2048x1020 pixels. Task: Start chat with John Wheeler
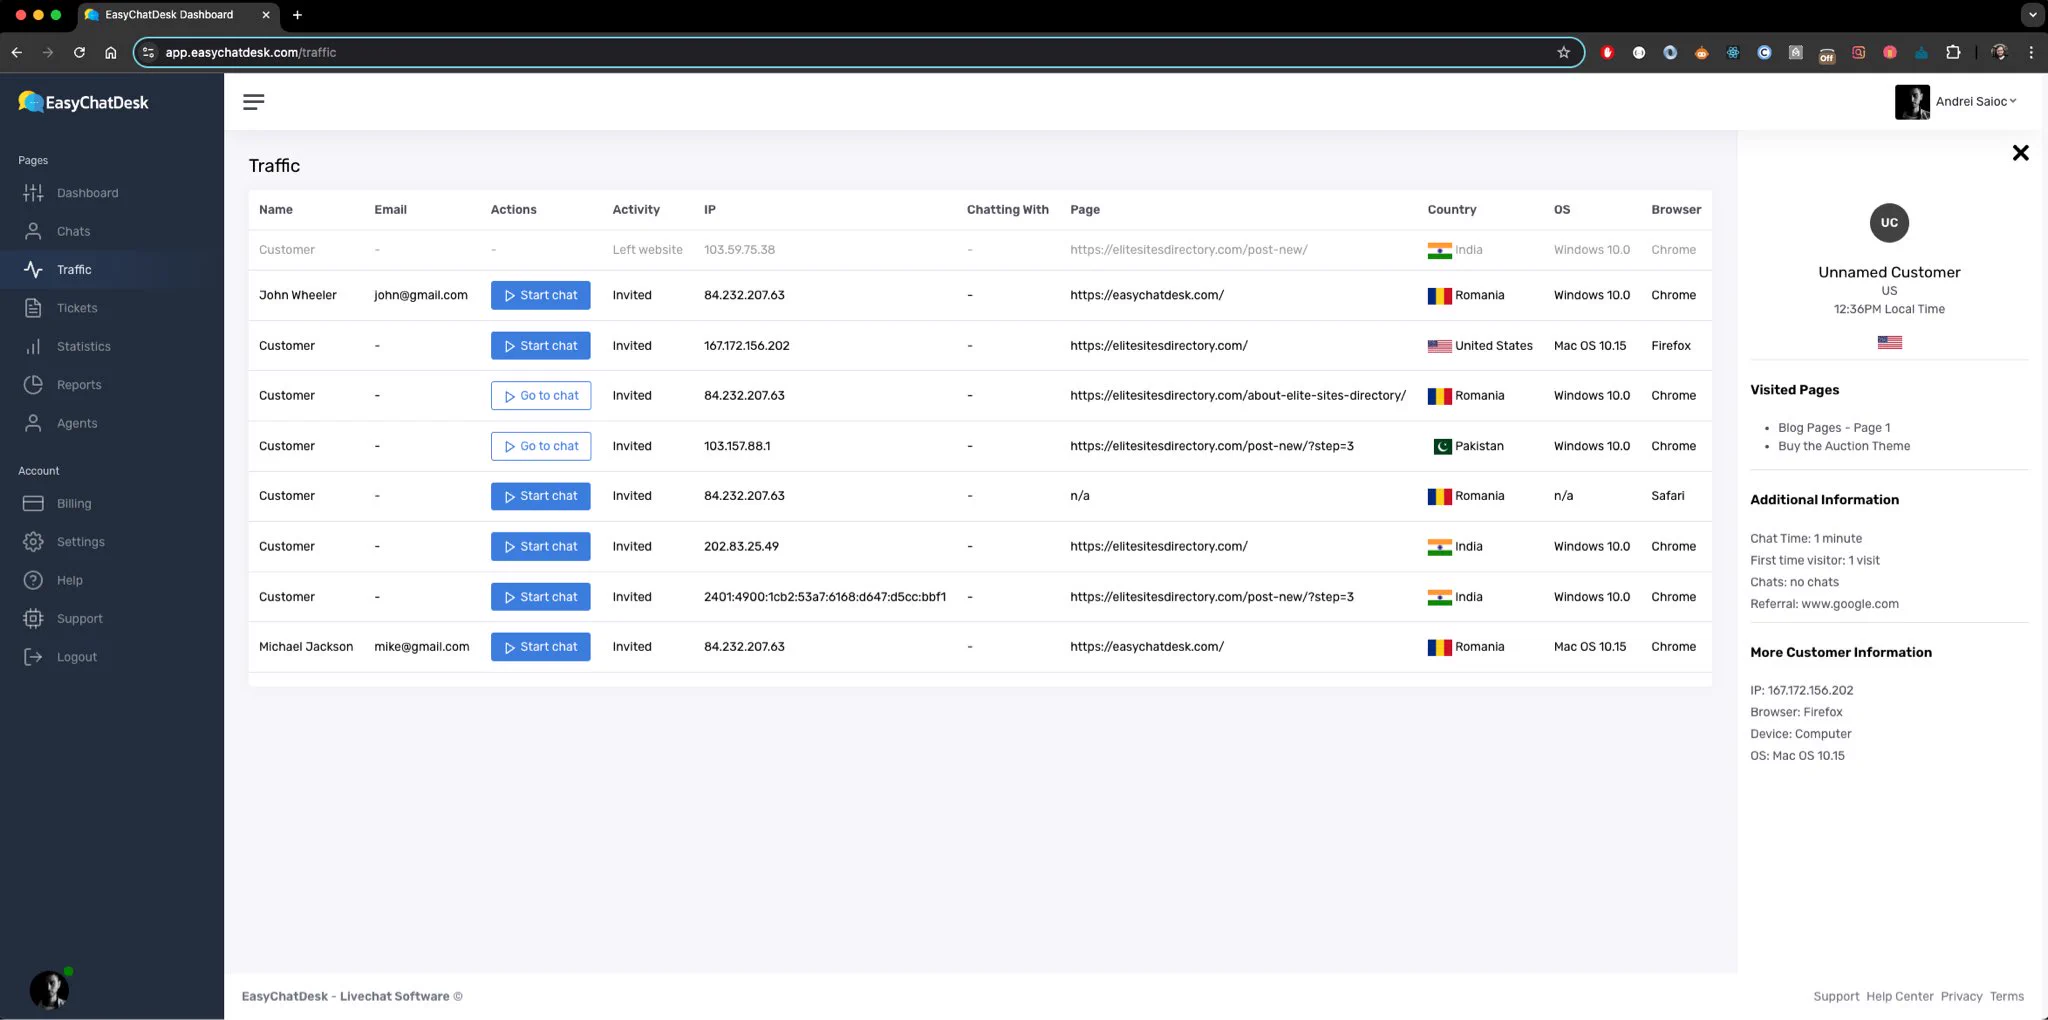(540, 295)
